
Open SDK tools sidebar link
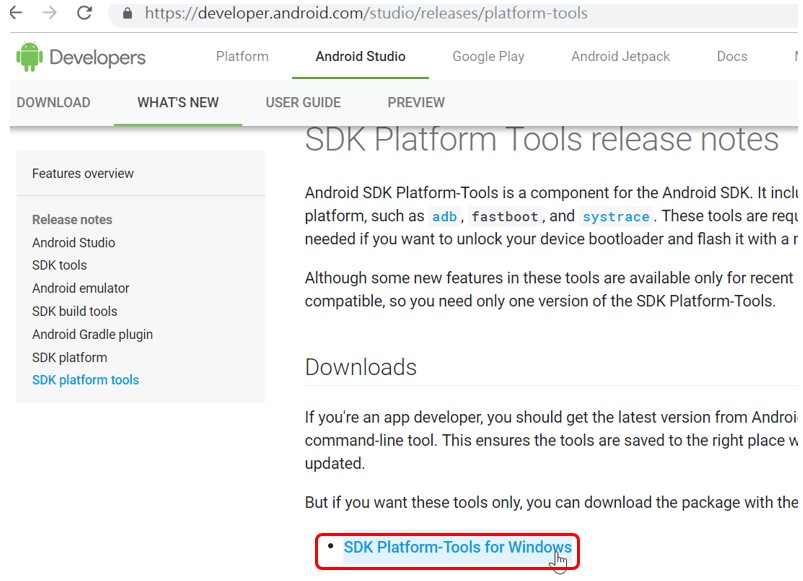click(59, 265)
